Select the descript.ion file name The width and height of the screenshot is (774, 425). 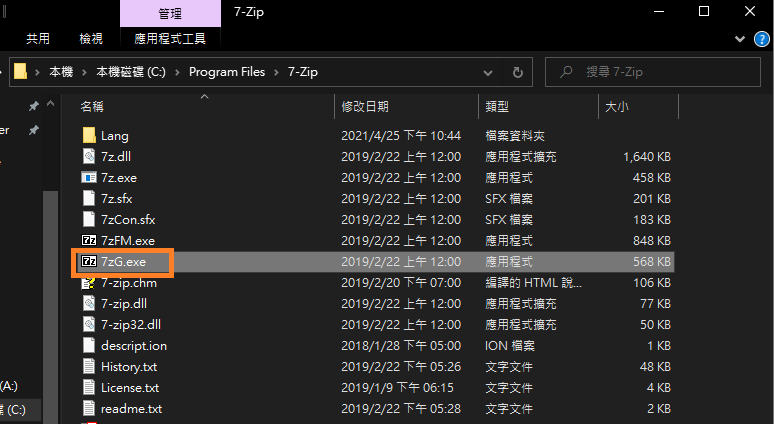pos(134,346)
